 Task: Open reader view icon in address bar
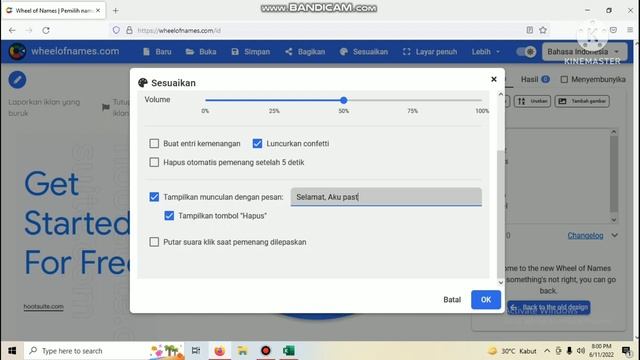click(530, 30)
